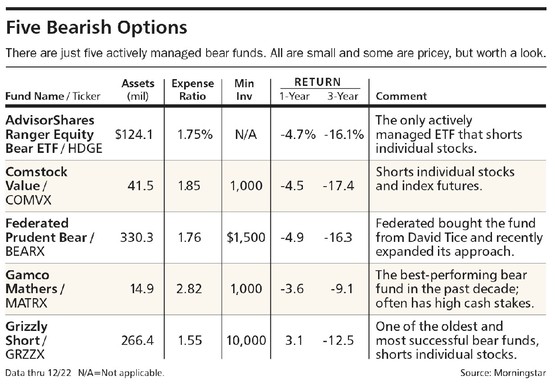Click the AdvisorShares Ranger Equity Bear ETF name
Viewport: 555px width, 384px height.
54,134
